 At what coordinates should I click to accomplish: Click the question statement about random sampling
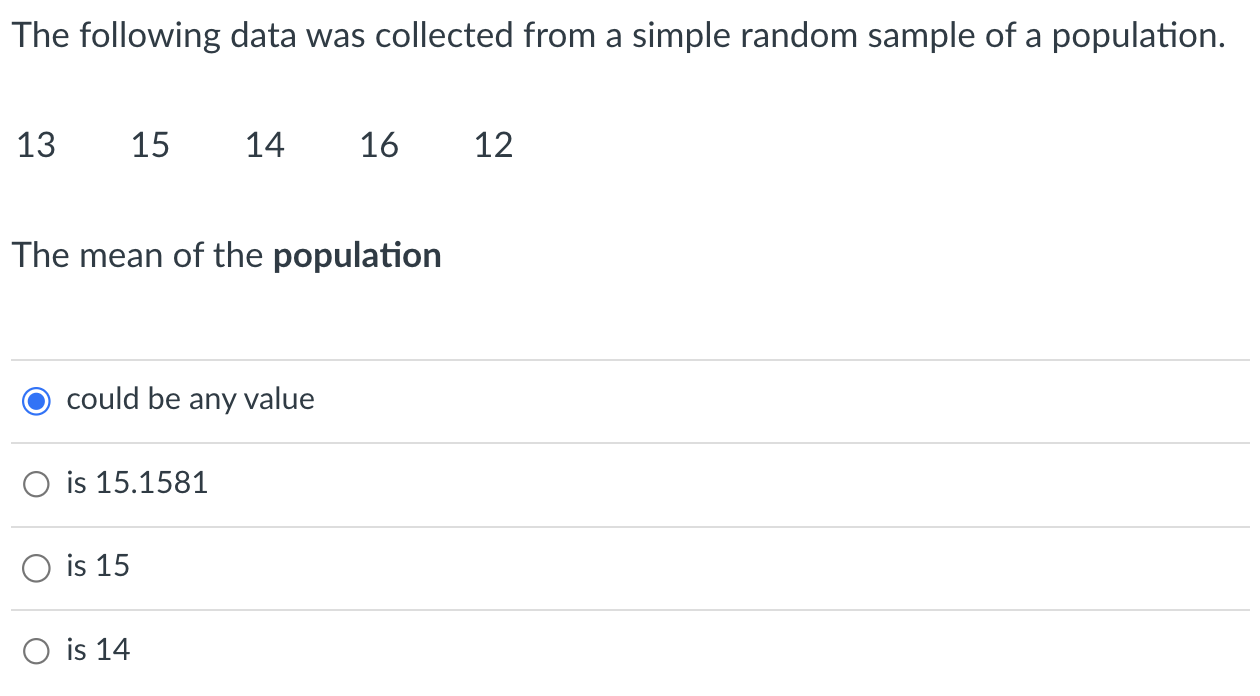pyautogui.click(x=620, y=35)
